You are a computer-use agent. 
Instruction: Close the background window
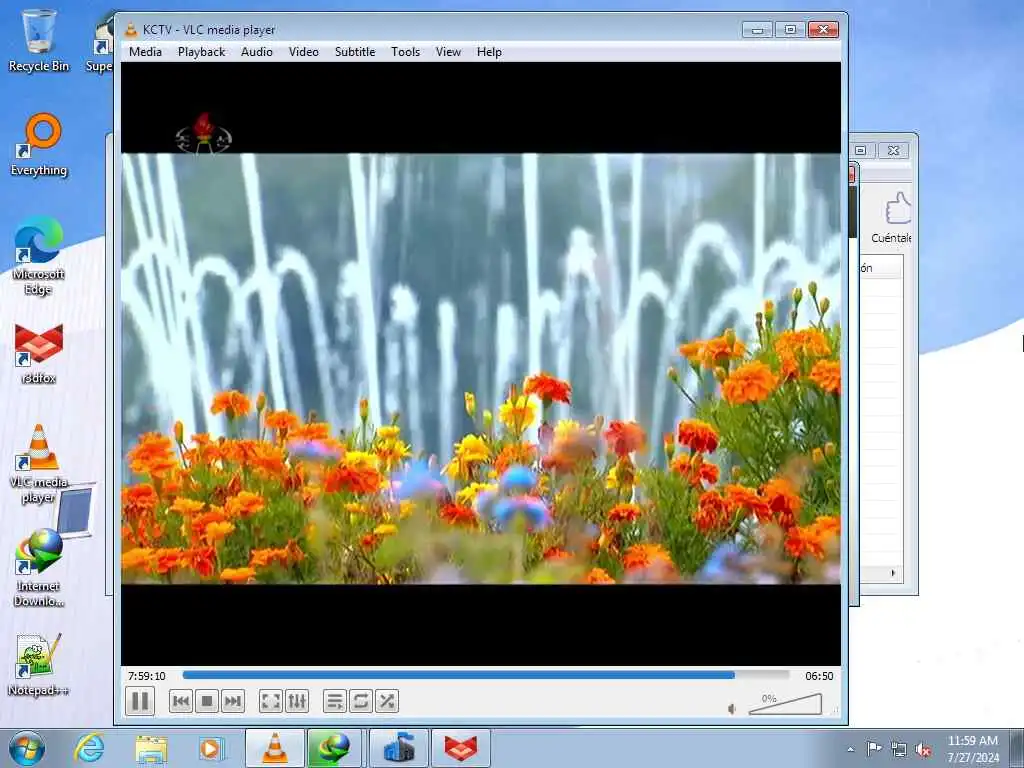coord(893,150)
